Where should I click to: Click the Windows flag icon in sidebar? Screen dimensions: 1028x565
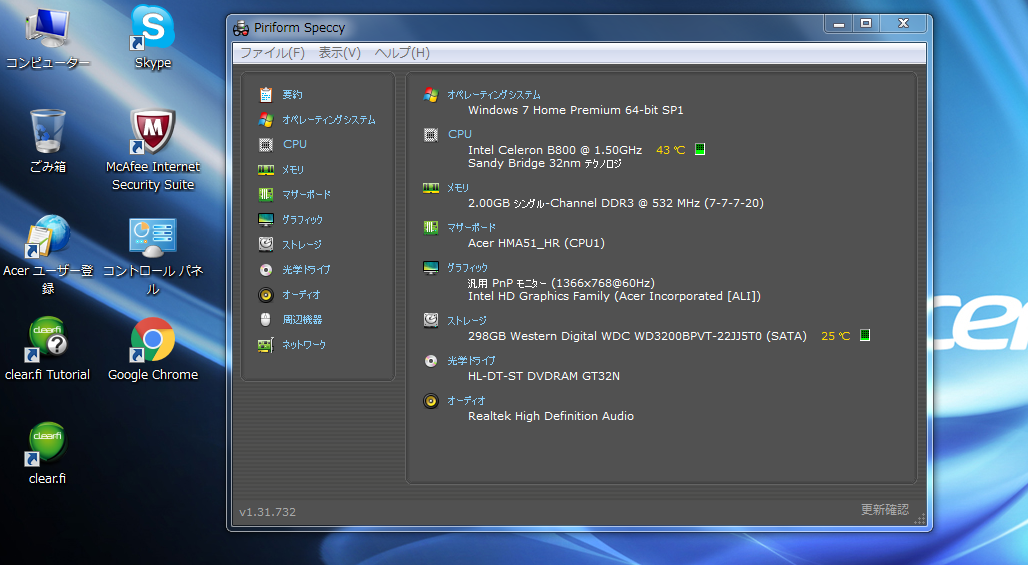(x=266, y=119)
